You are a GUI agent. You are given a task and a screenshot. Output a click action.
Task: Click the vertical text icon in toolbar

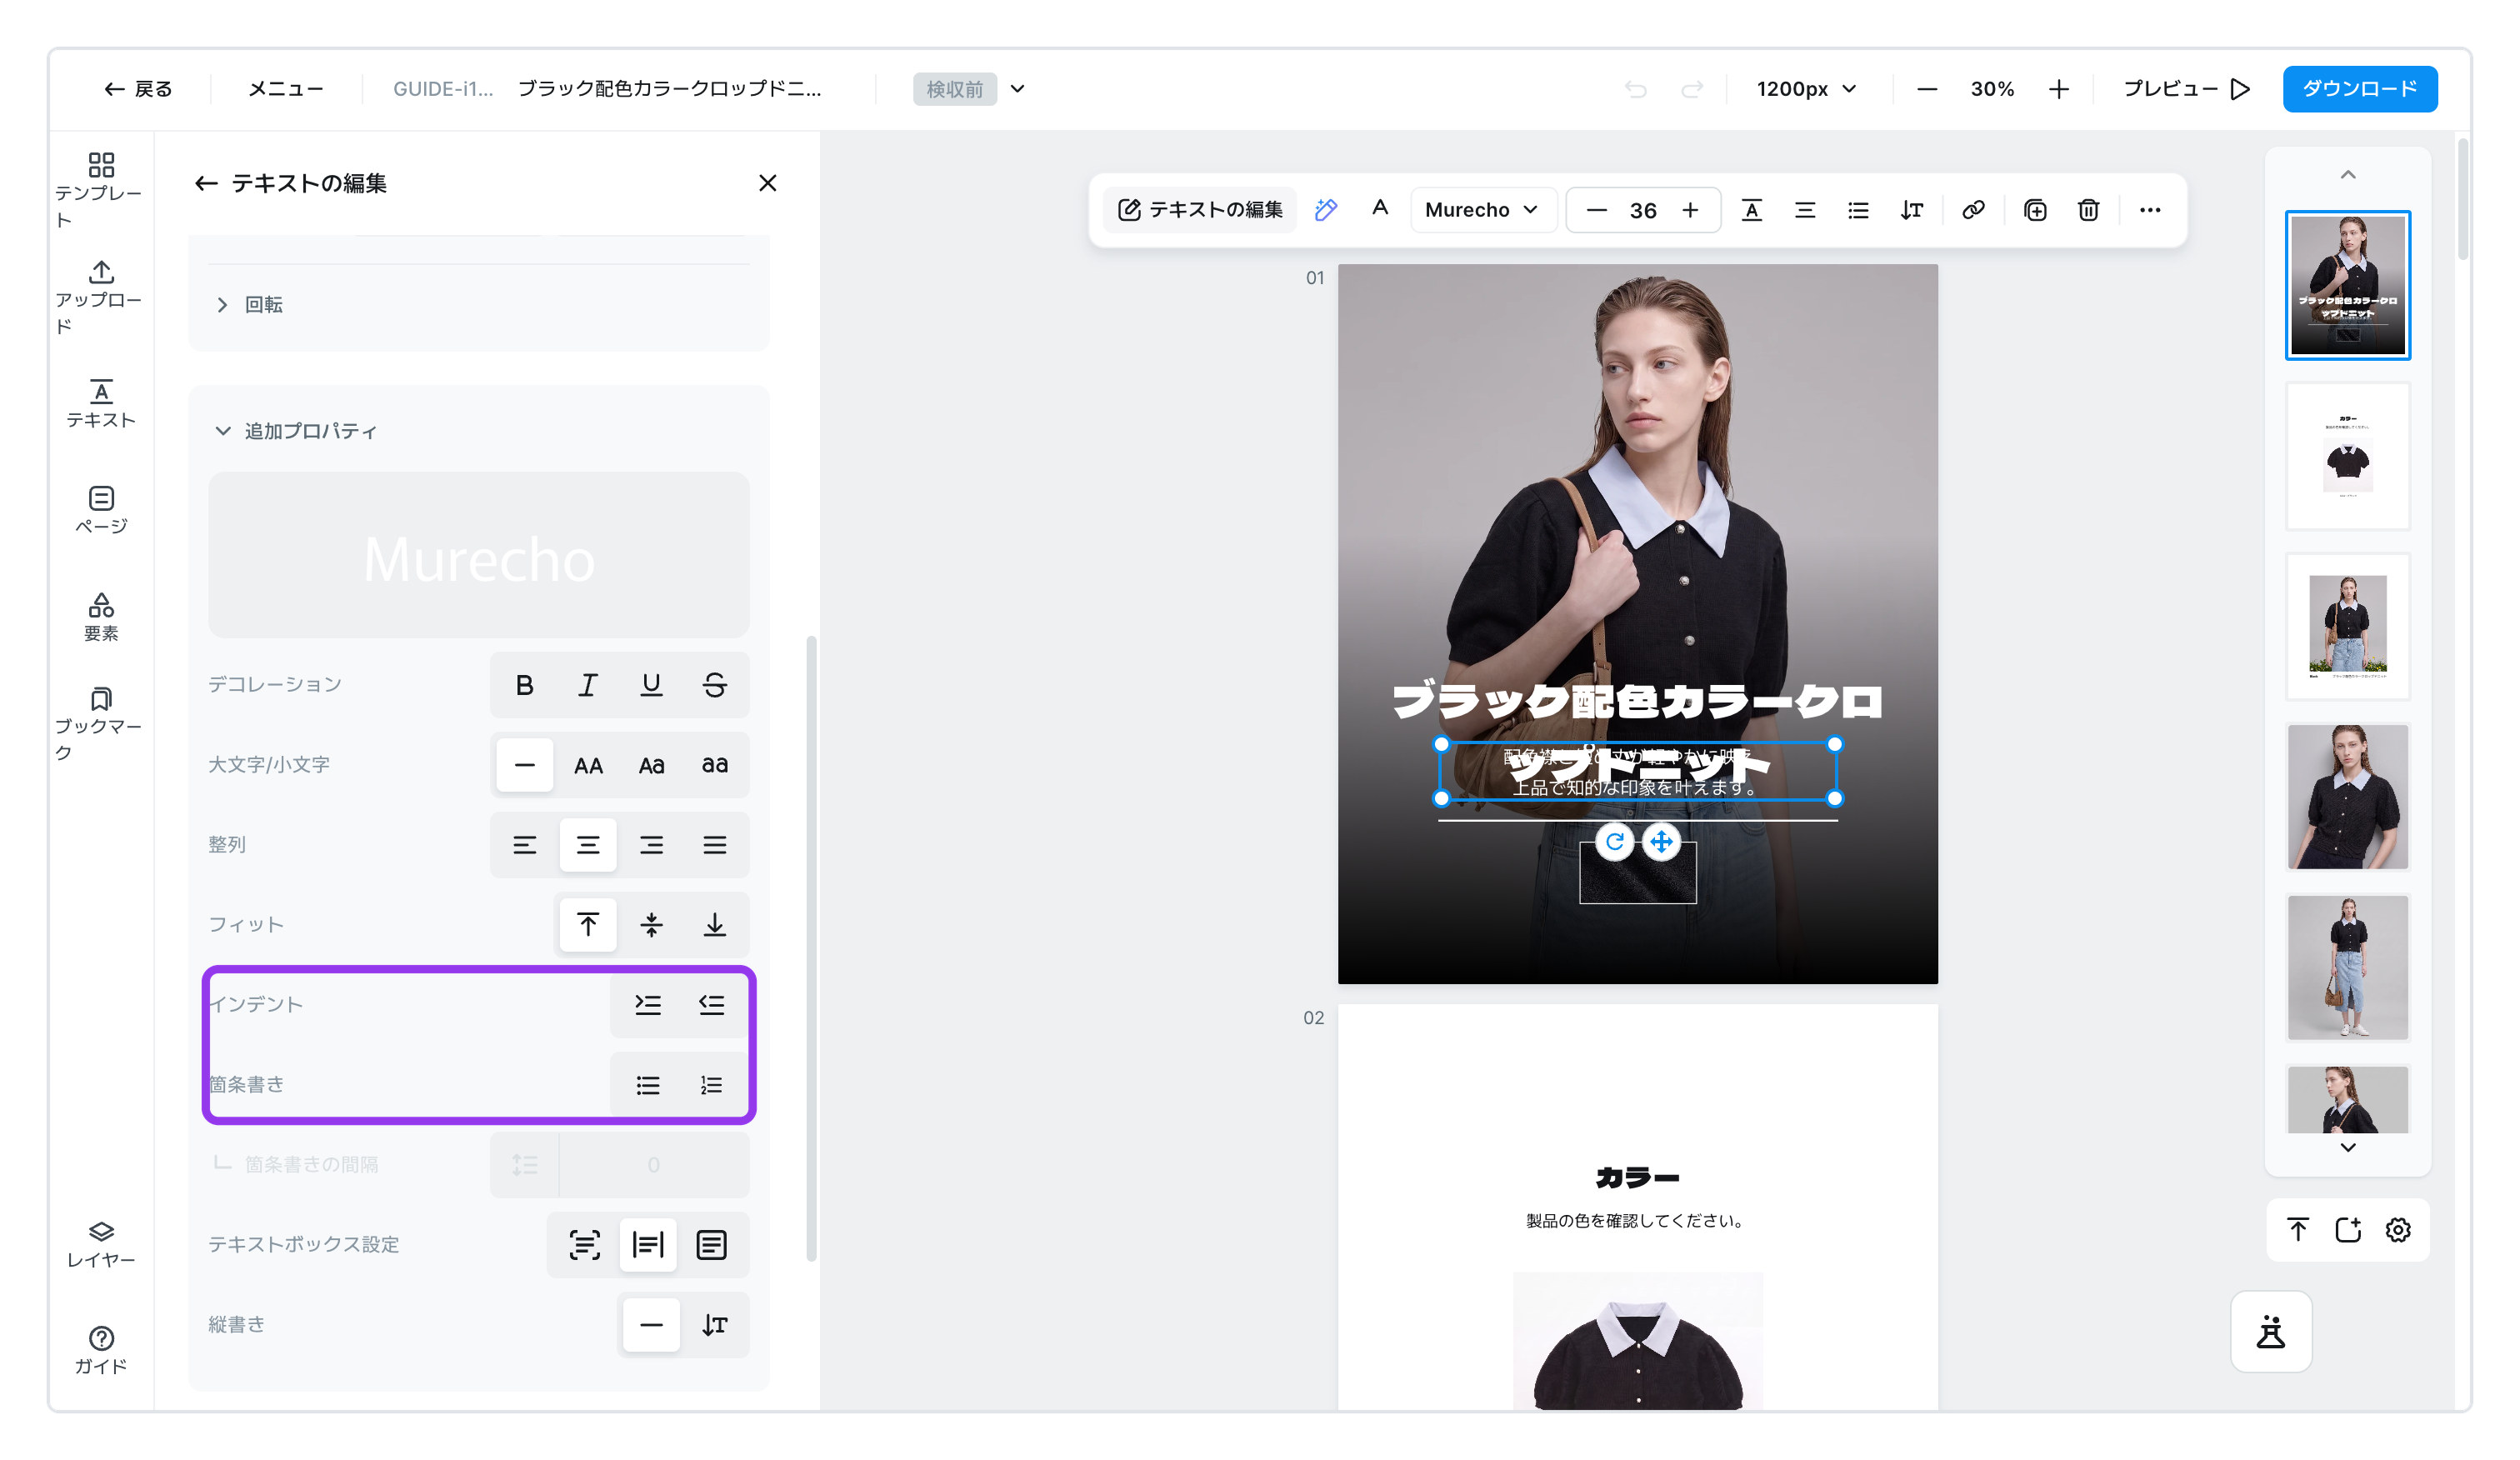pyautogui.click(x=1912, y=210)
